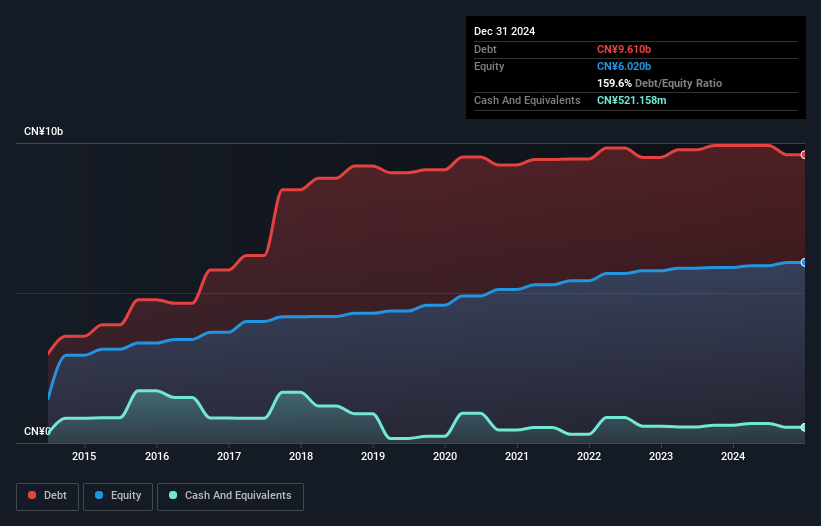The width and height of the screenshot is (821, 526).
Task: Select the 2018 x-axis label
Action: (x=301, y=456)
